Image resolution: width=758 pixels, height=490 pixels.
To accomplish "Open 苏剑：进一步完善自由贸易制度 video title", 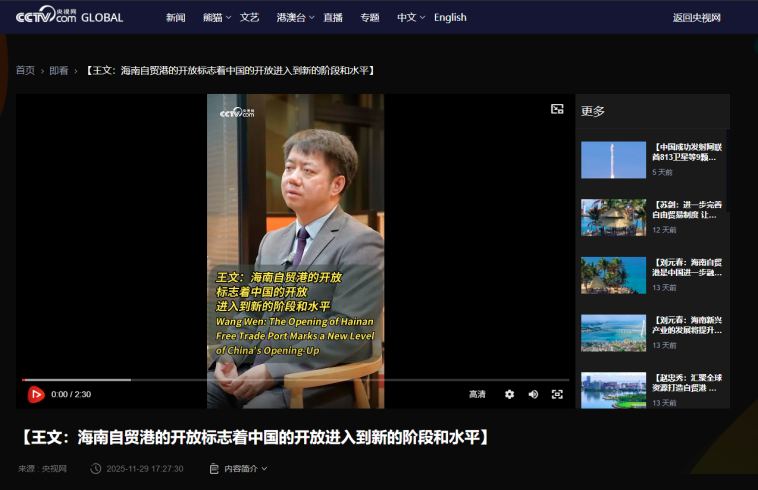I will coord(687,210).
